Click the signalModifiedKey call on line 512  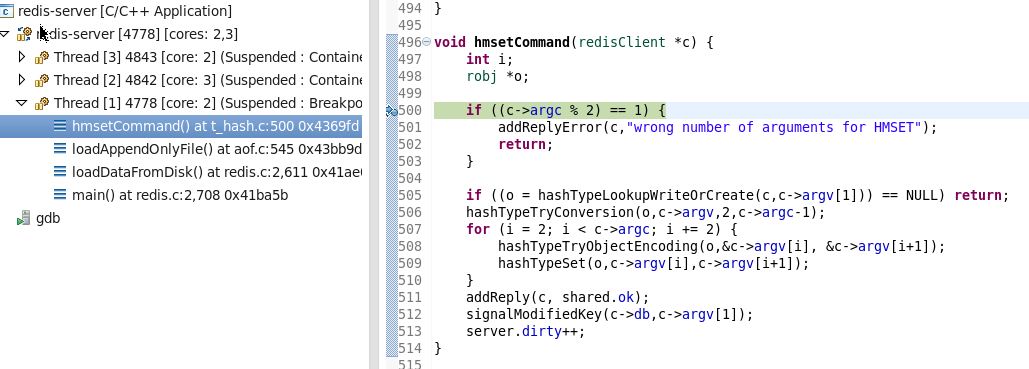click(x=610, y=315)
